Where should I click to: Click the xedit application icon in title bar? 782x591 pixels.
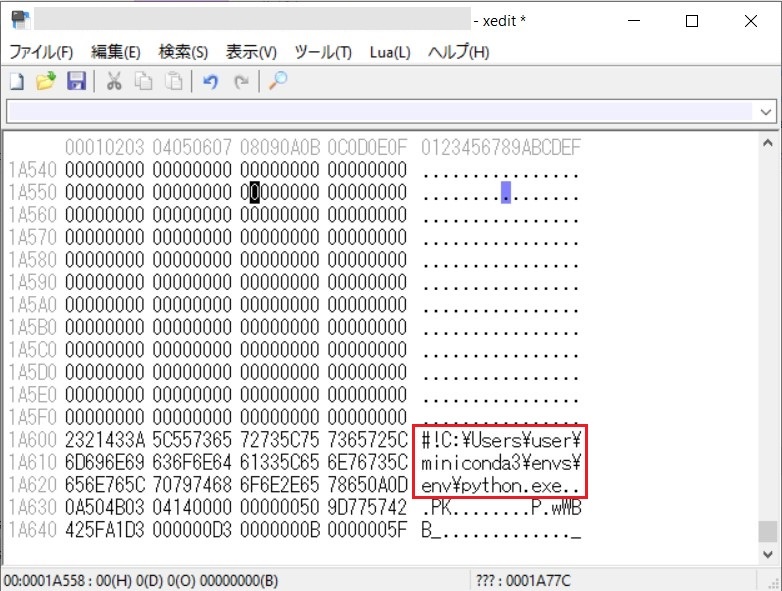coord(20,20)
